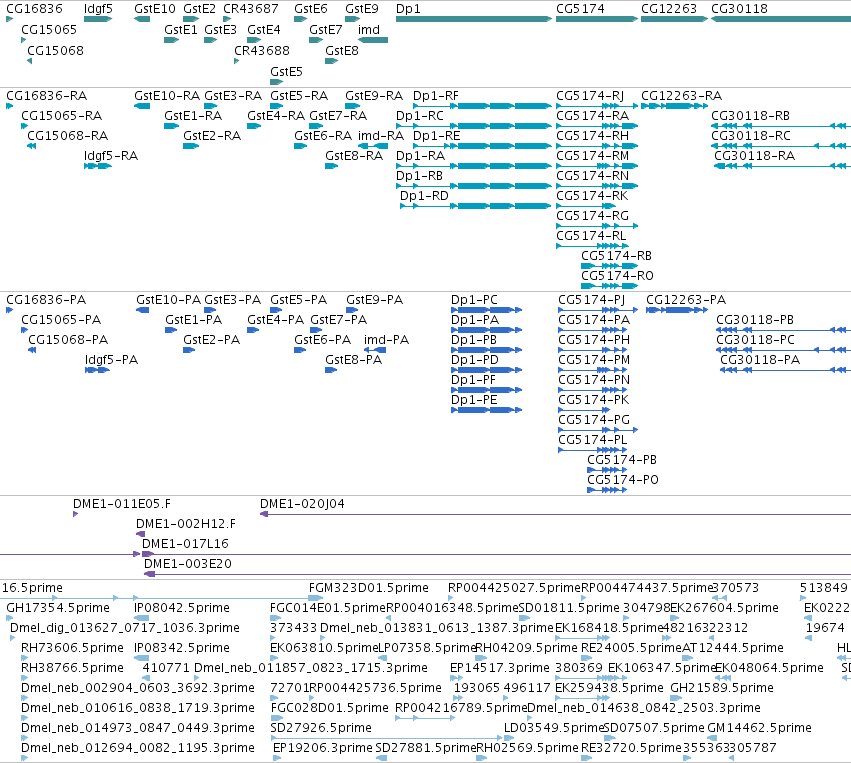Select the CG16836 gene label

(34, 9)
